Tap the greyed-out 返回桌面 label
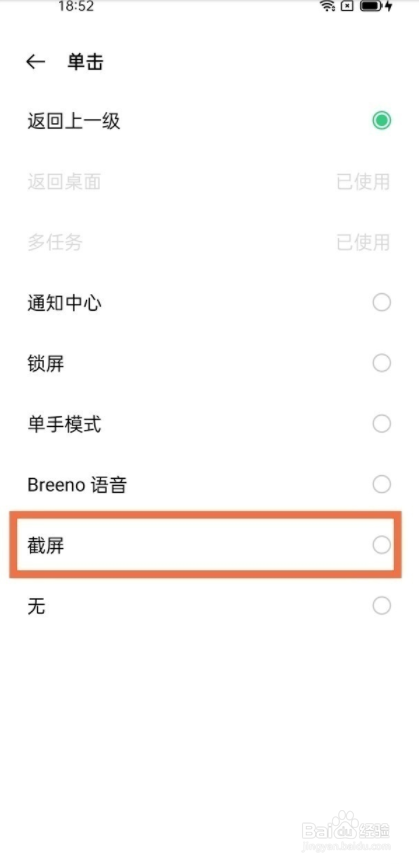The width and height of the screenshot is (419, 864). pyautogui.click(x=64, y=181)
